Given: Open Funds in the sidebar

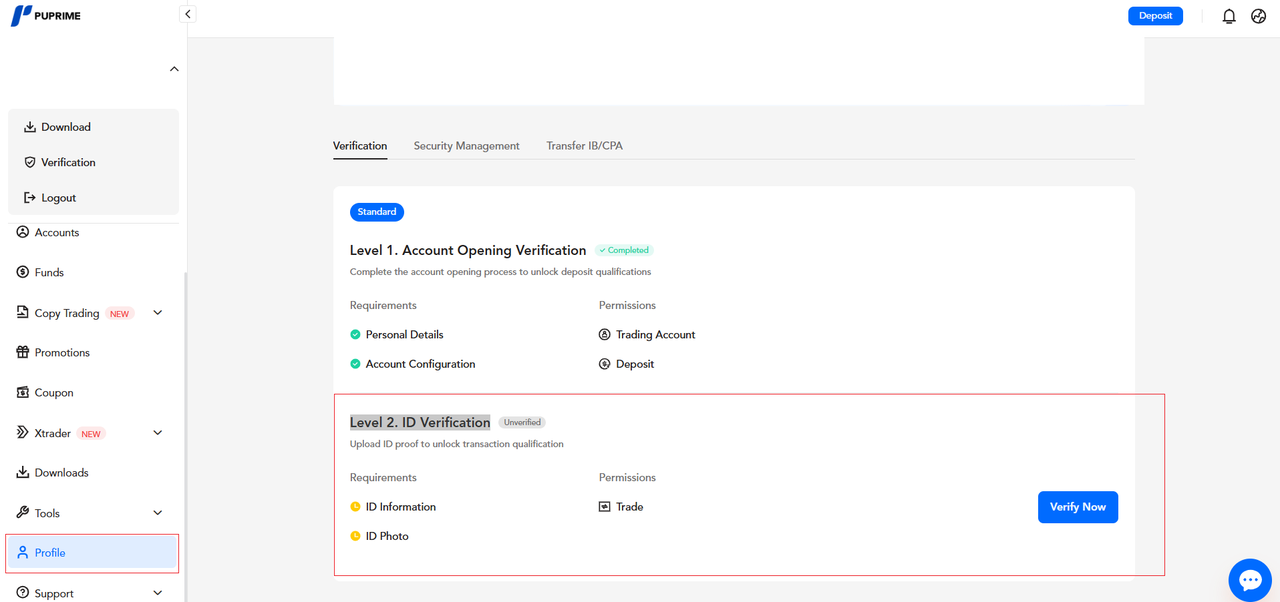Looking at the screenshot, I should click(x=49, y=272).
